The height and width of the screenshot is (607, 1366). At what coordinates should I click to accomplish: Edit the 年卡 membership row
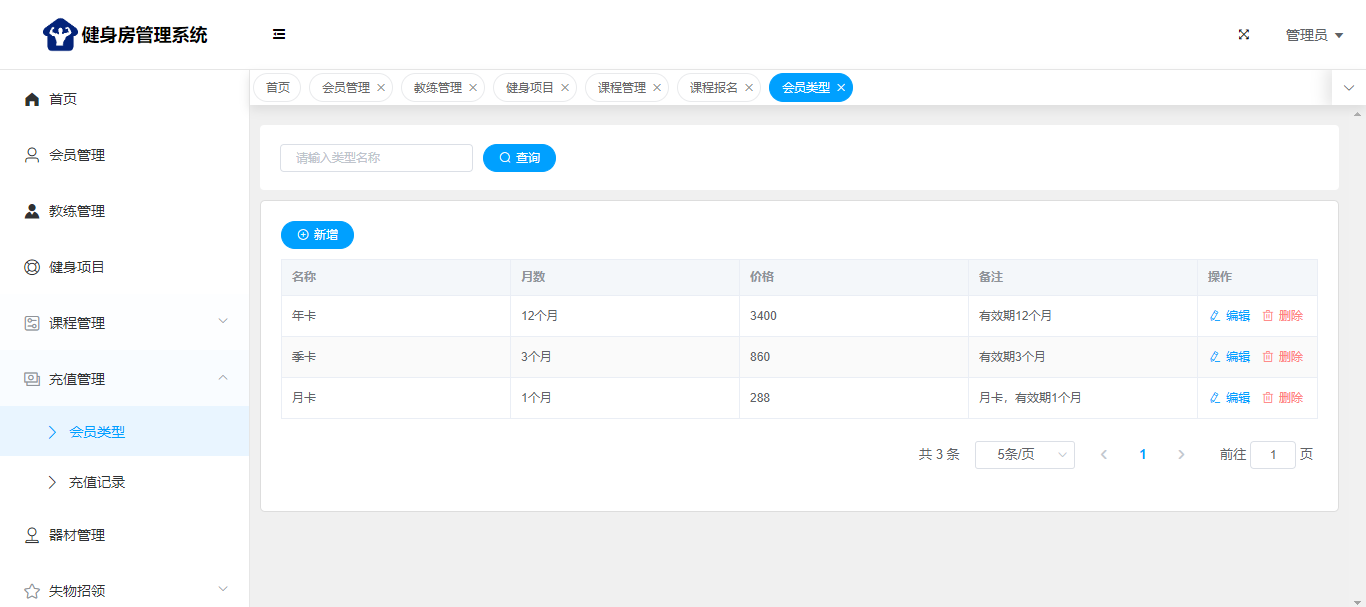point(1230,316)
